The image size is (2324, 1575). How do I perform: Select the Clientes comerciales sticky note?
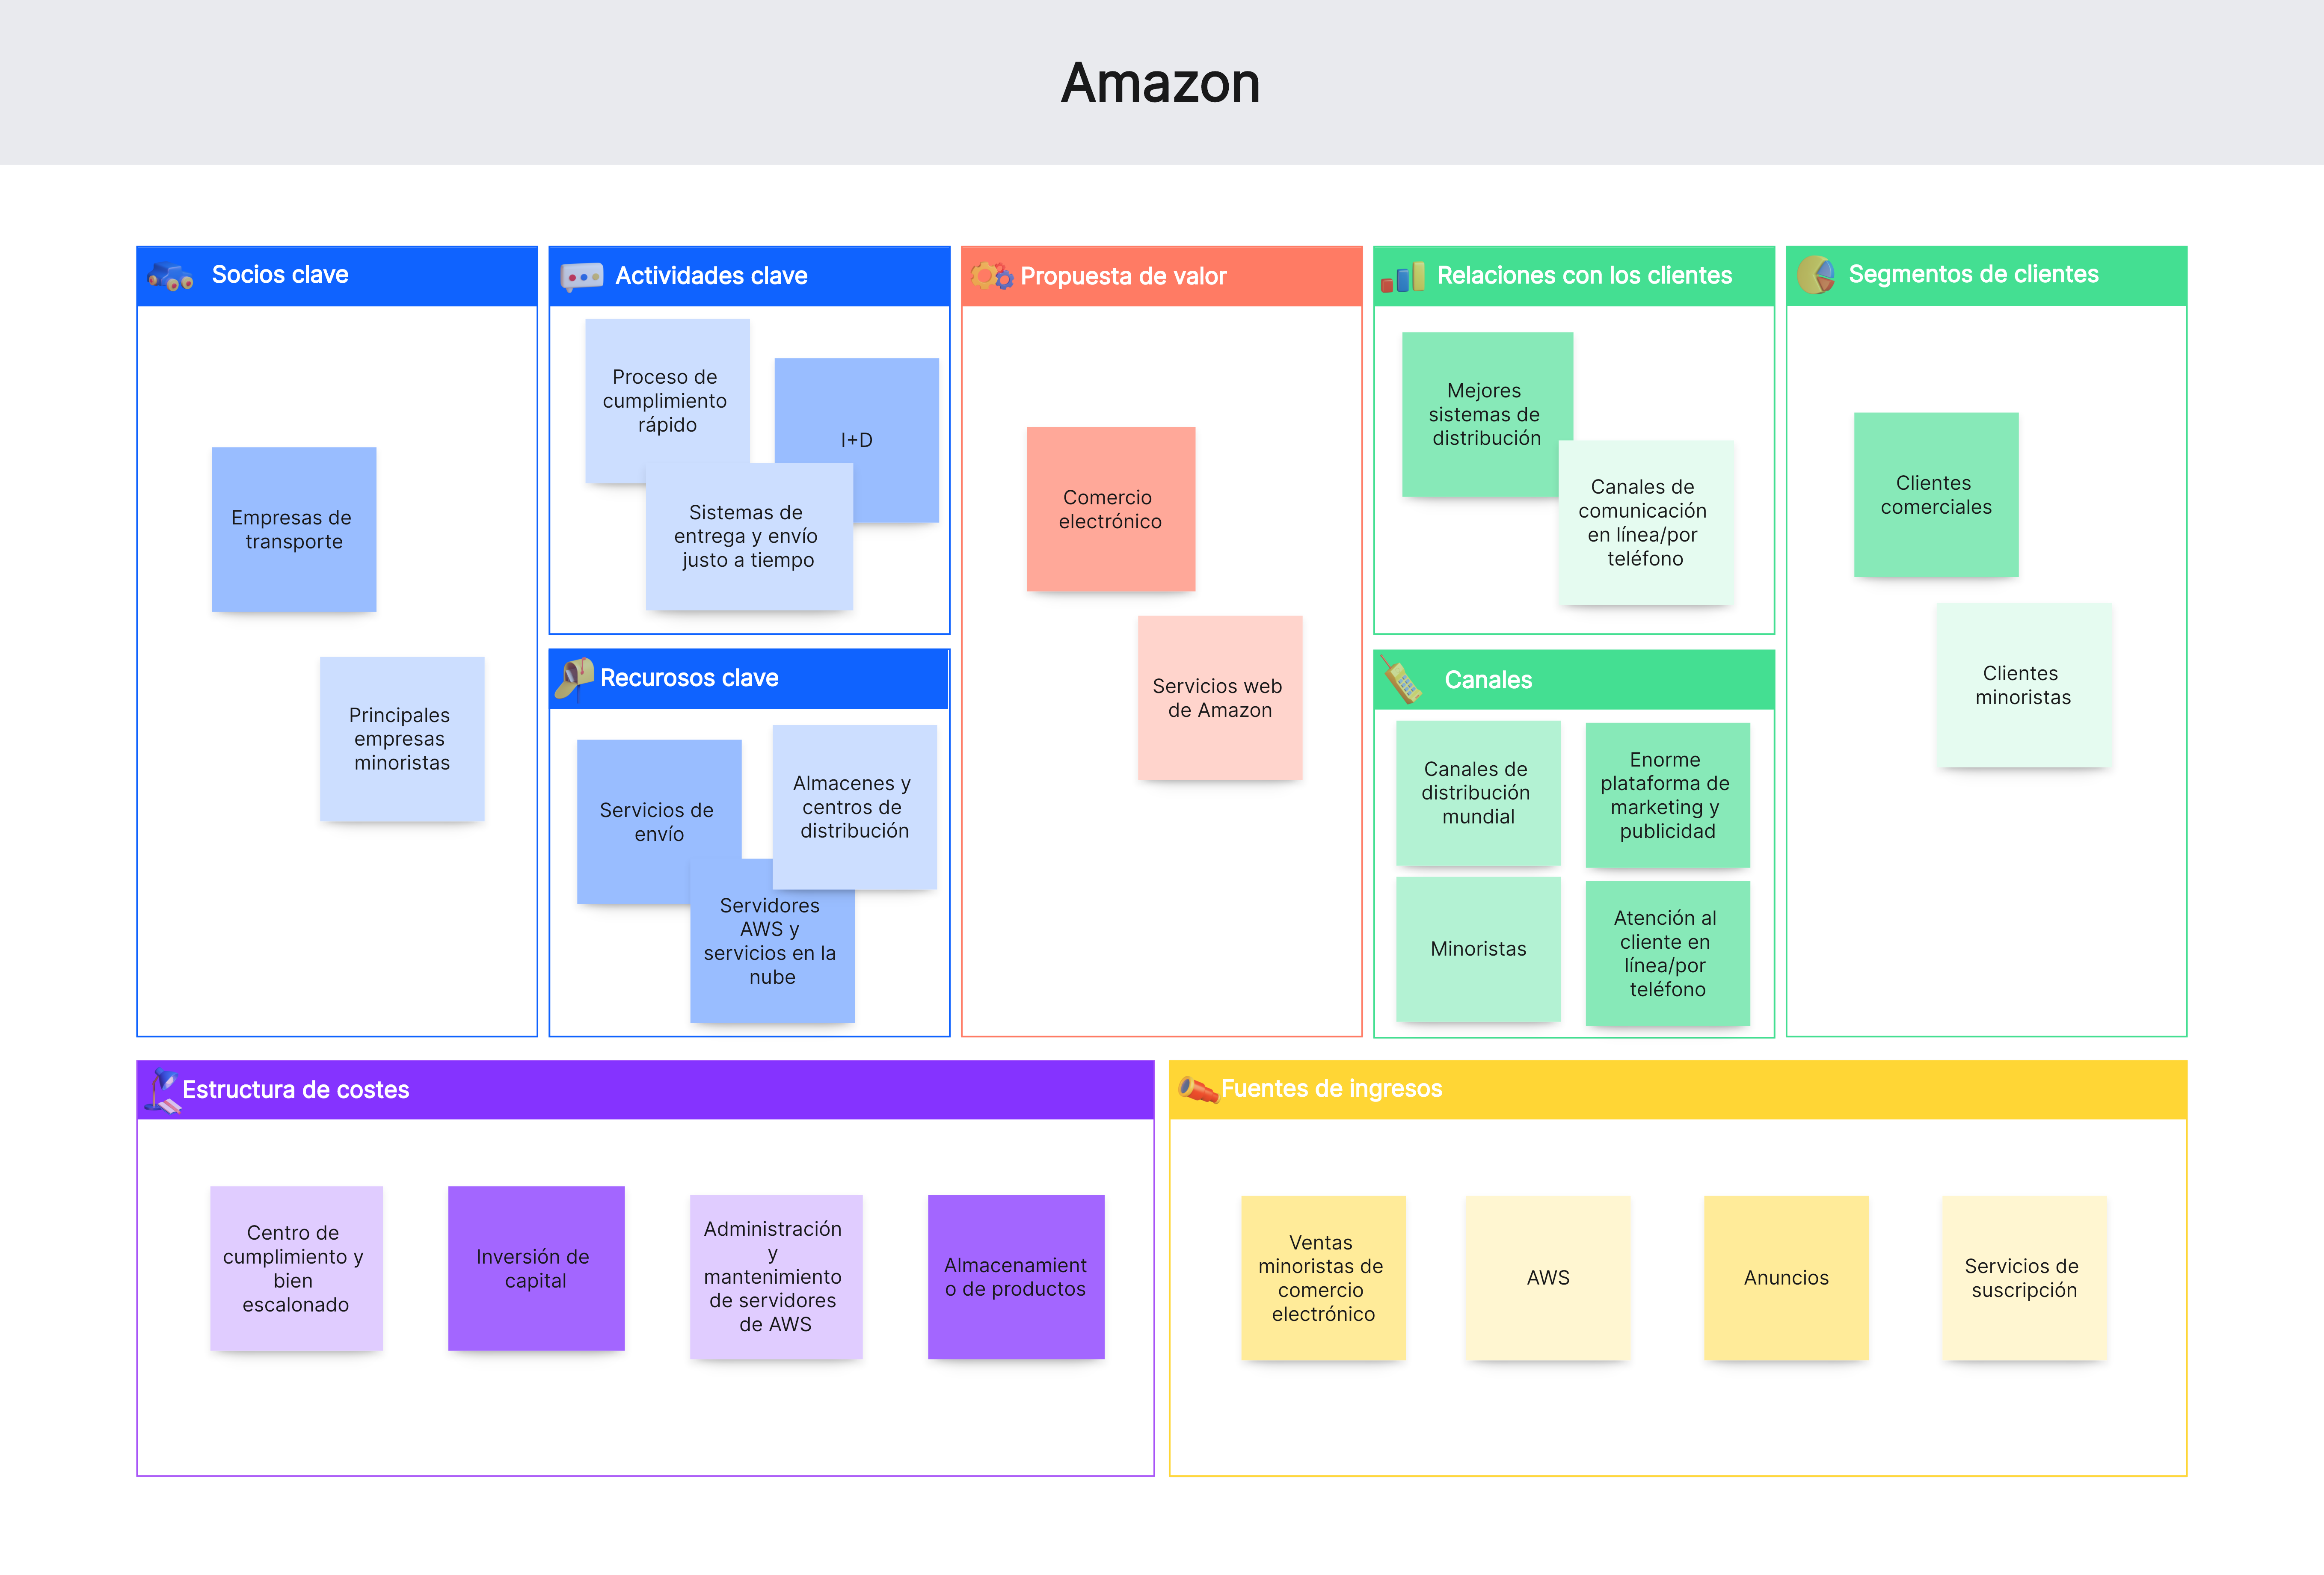pyautogui.click(x=1936, y=495)
